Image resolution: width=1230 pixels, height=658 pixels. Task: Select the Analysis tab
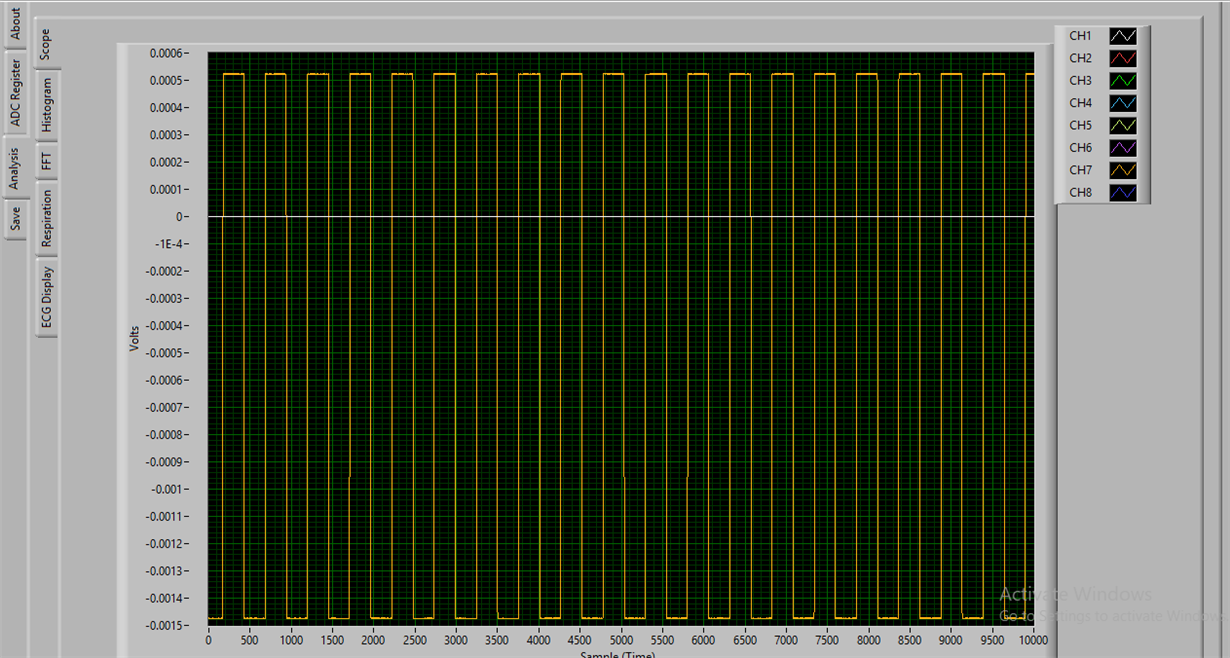15,169
